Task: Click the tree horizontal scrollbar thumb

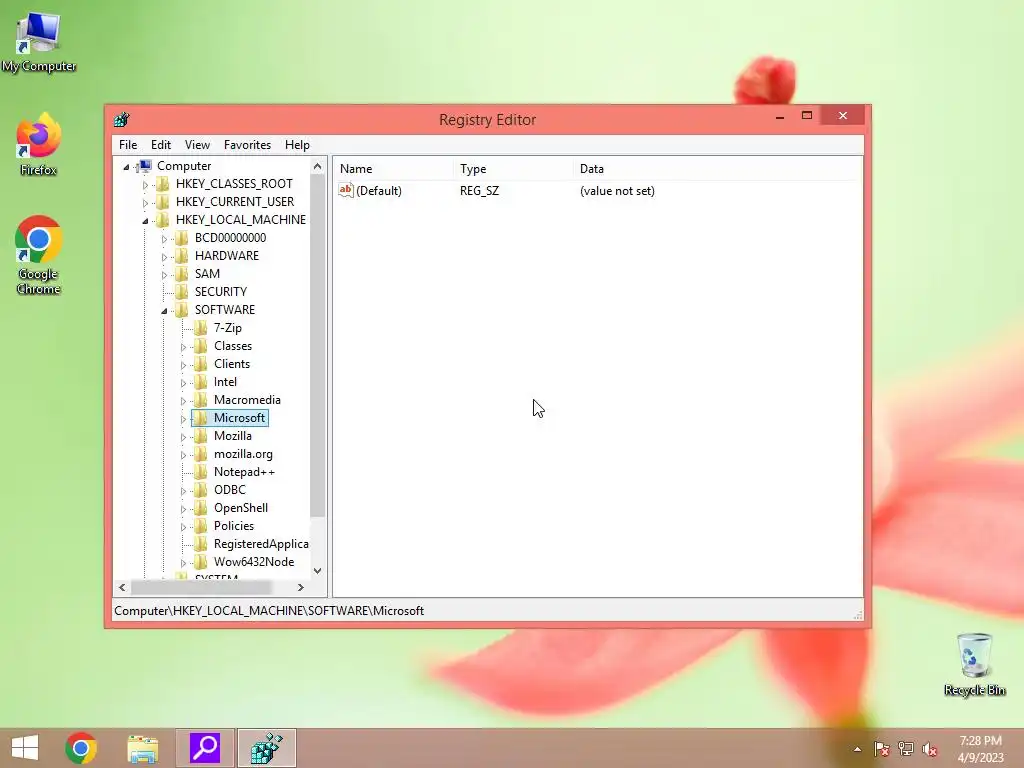Action: click(x=201, y=587)
